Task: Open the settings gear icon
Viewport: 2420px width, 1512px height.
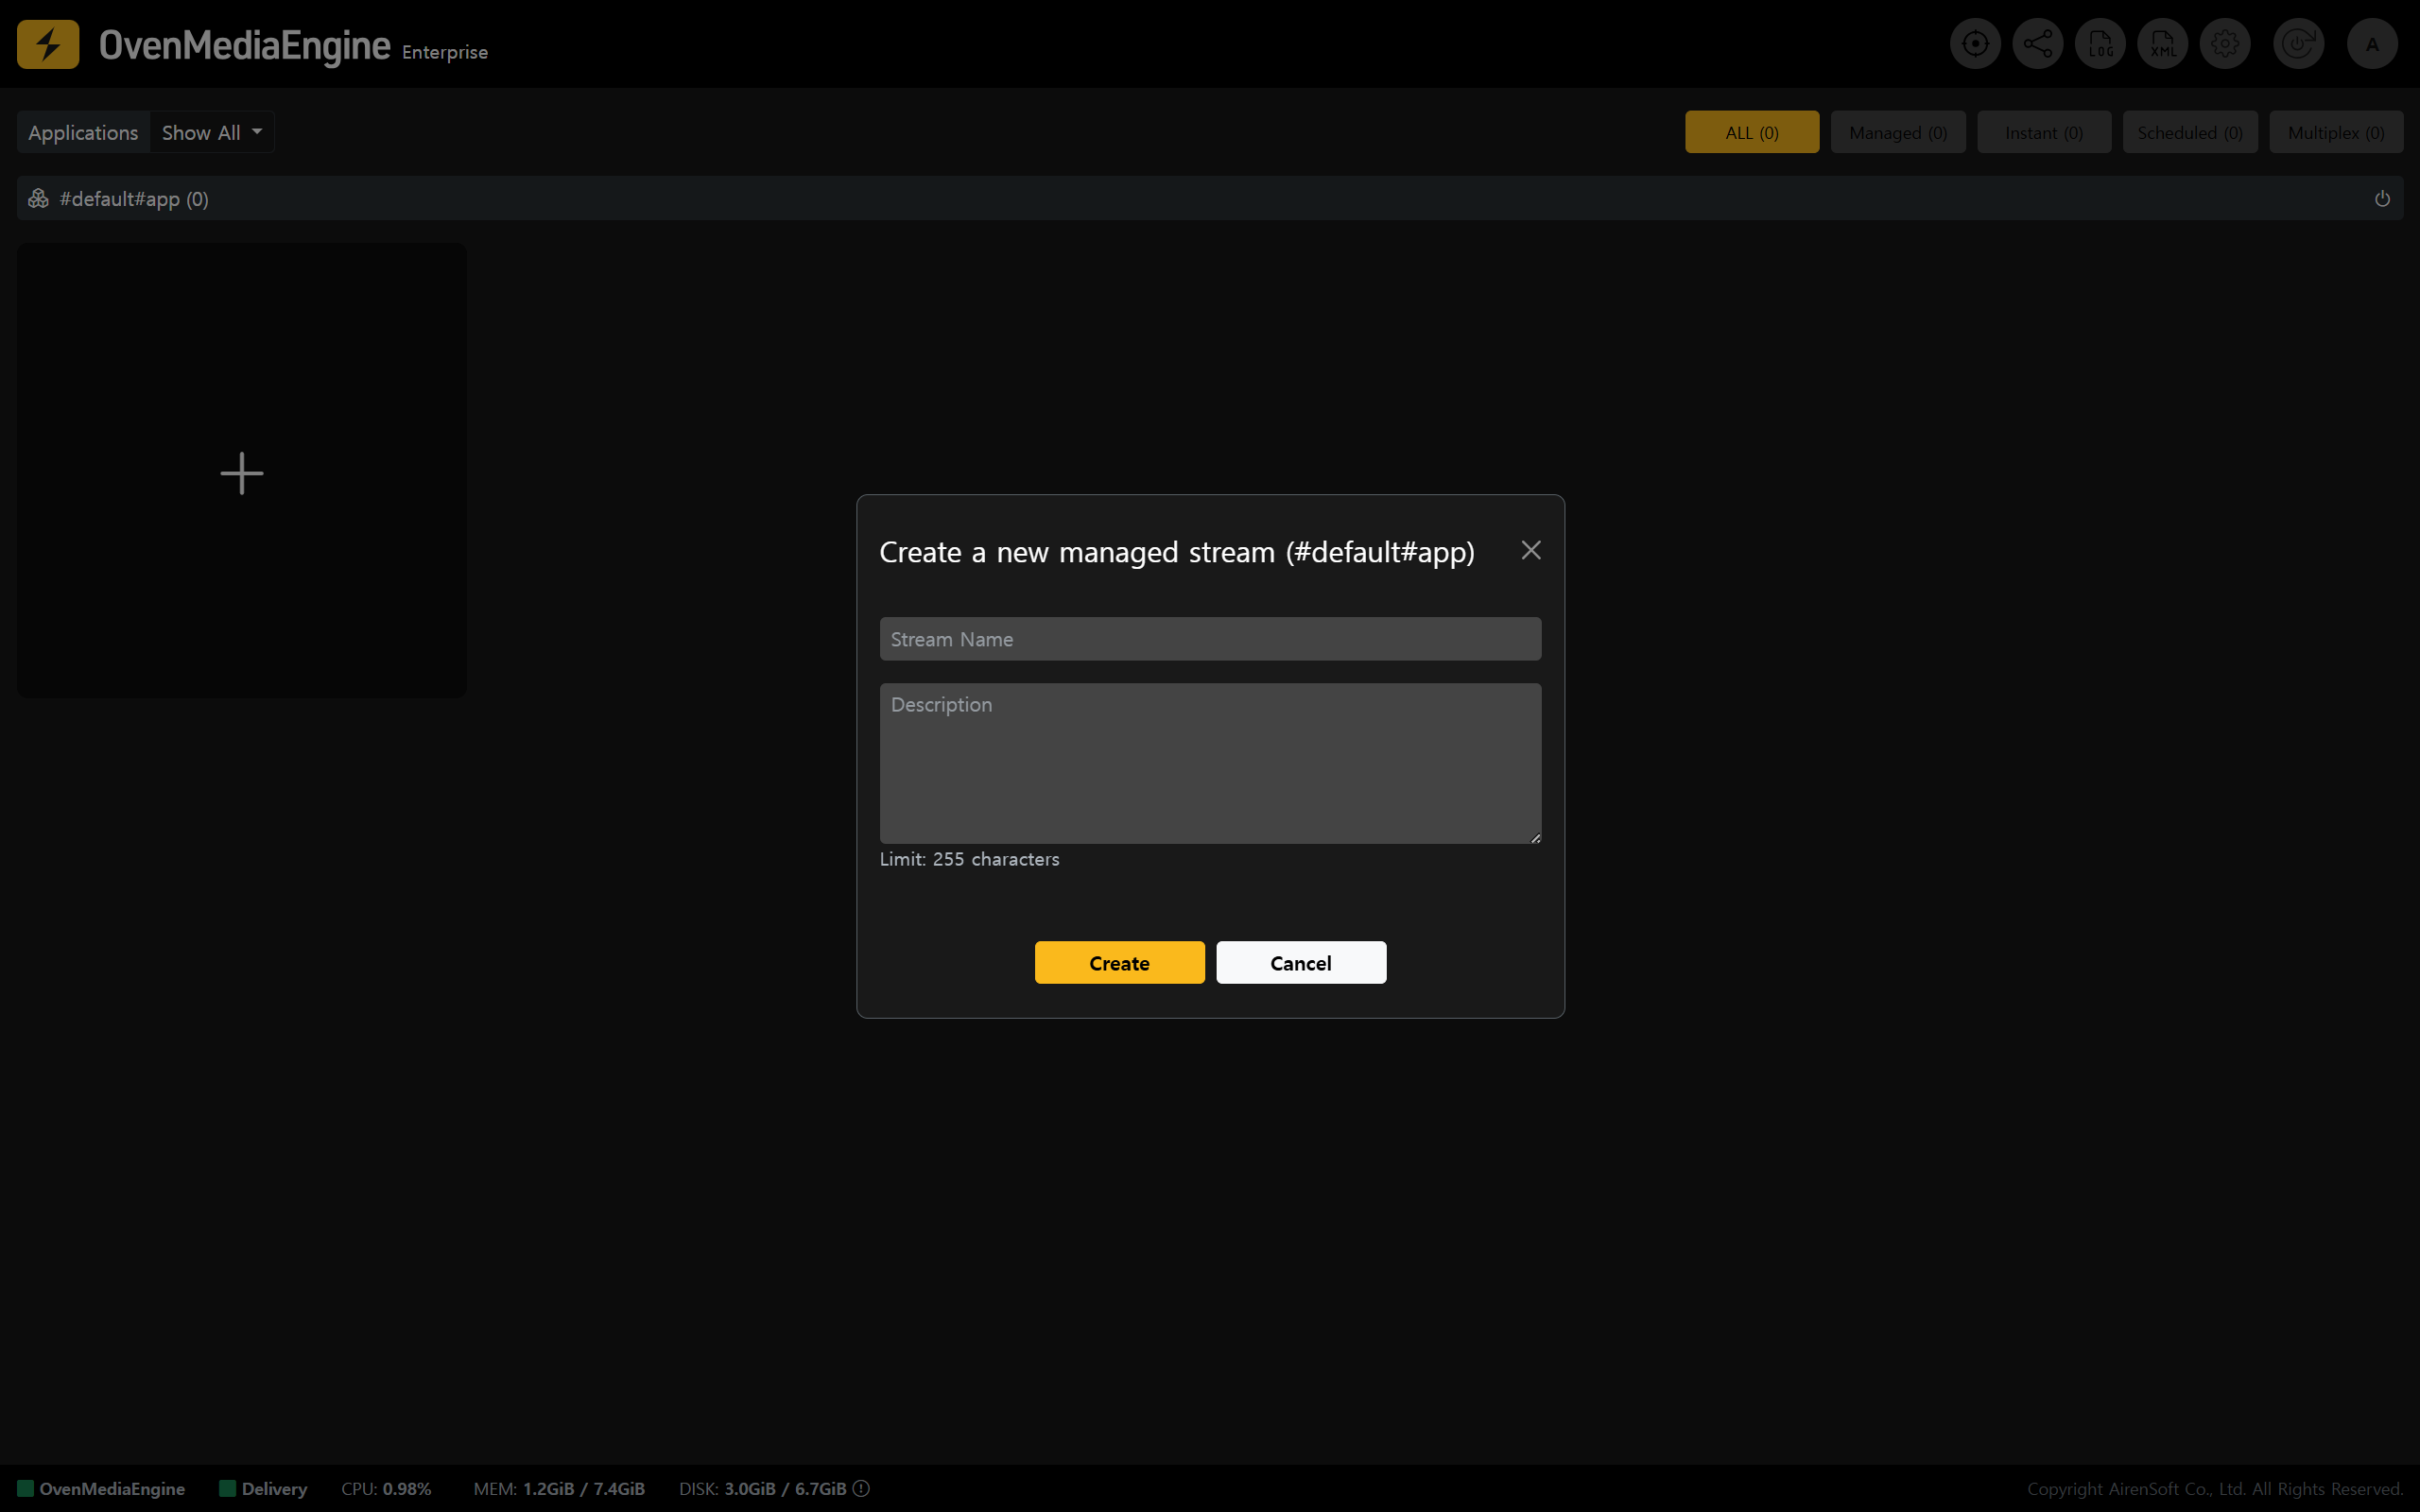Action: coord(2225,44)
